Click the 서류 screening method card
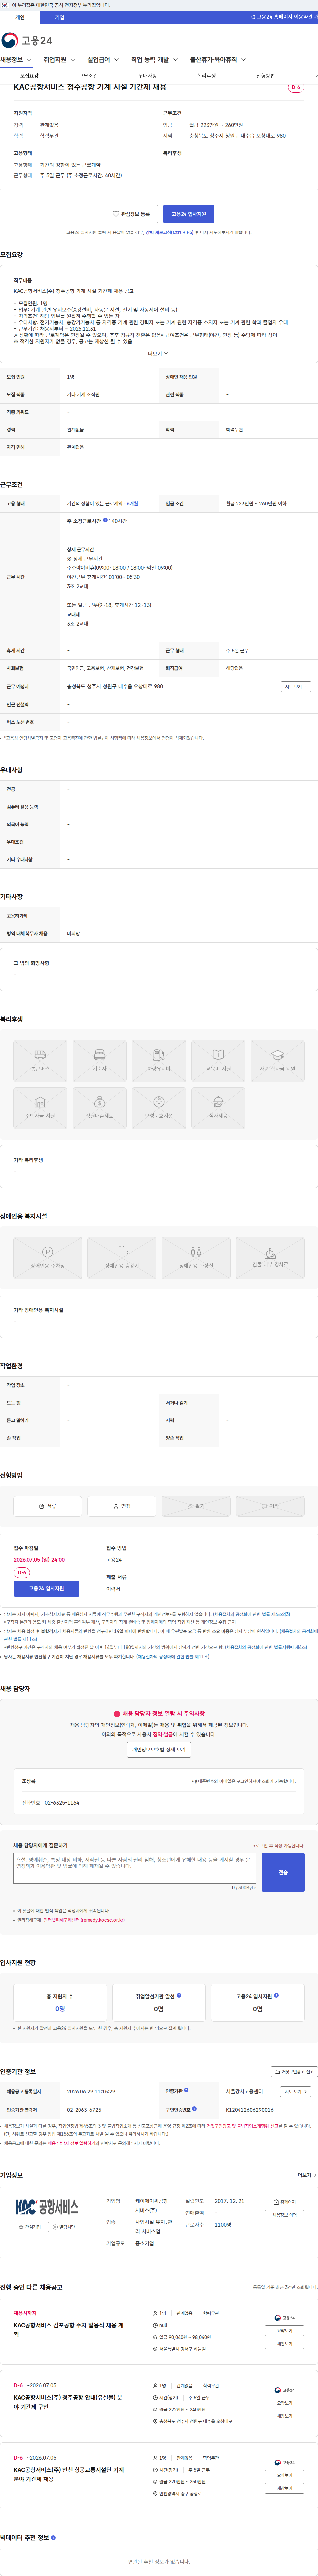This screenshot has width=318, height=2576. coord(47,1506)
